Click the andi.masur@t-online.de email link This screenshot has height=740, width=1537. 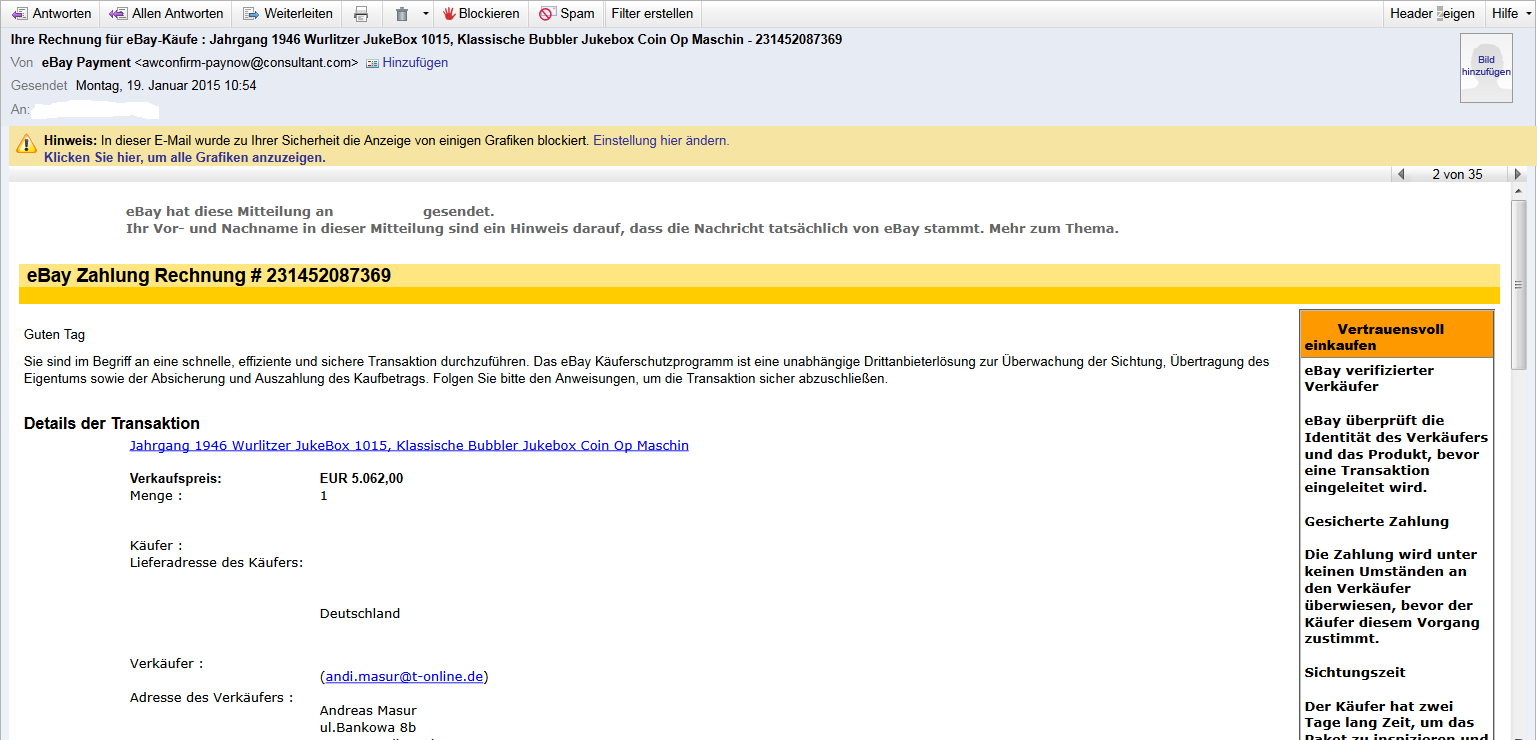405,677
